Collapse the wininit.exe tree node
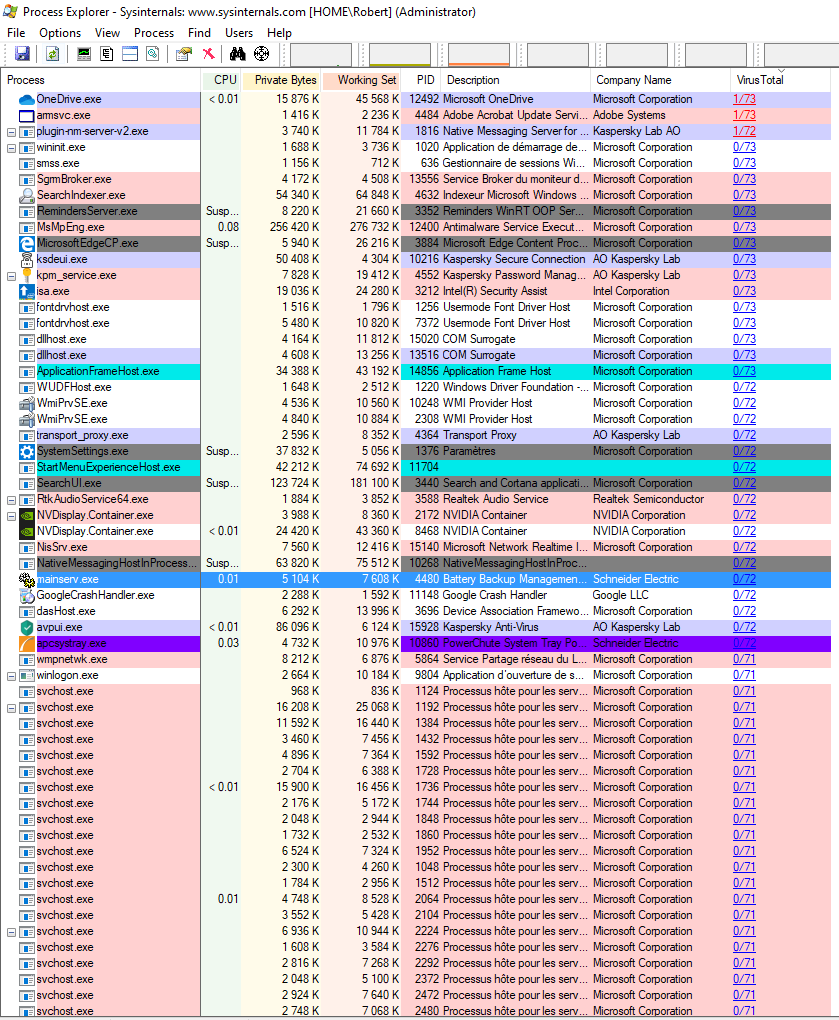The width and height of the screenshot is (839, 1020). pyautogui.click(x=11, y=148)
